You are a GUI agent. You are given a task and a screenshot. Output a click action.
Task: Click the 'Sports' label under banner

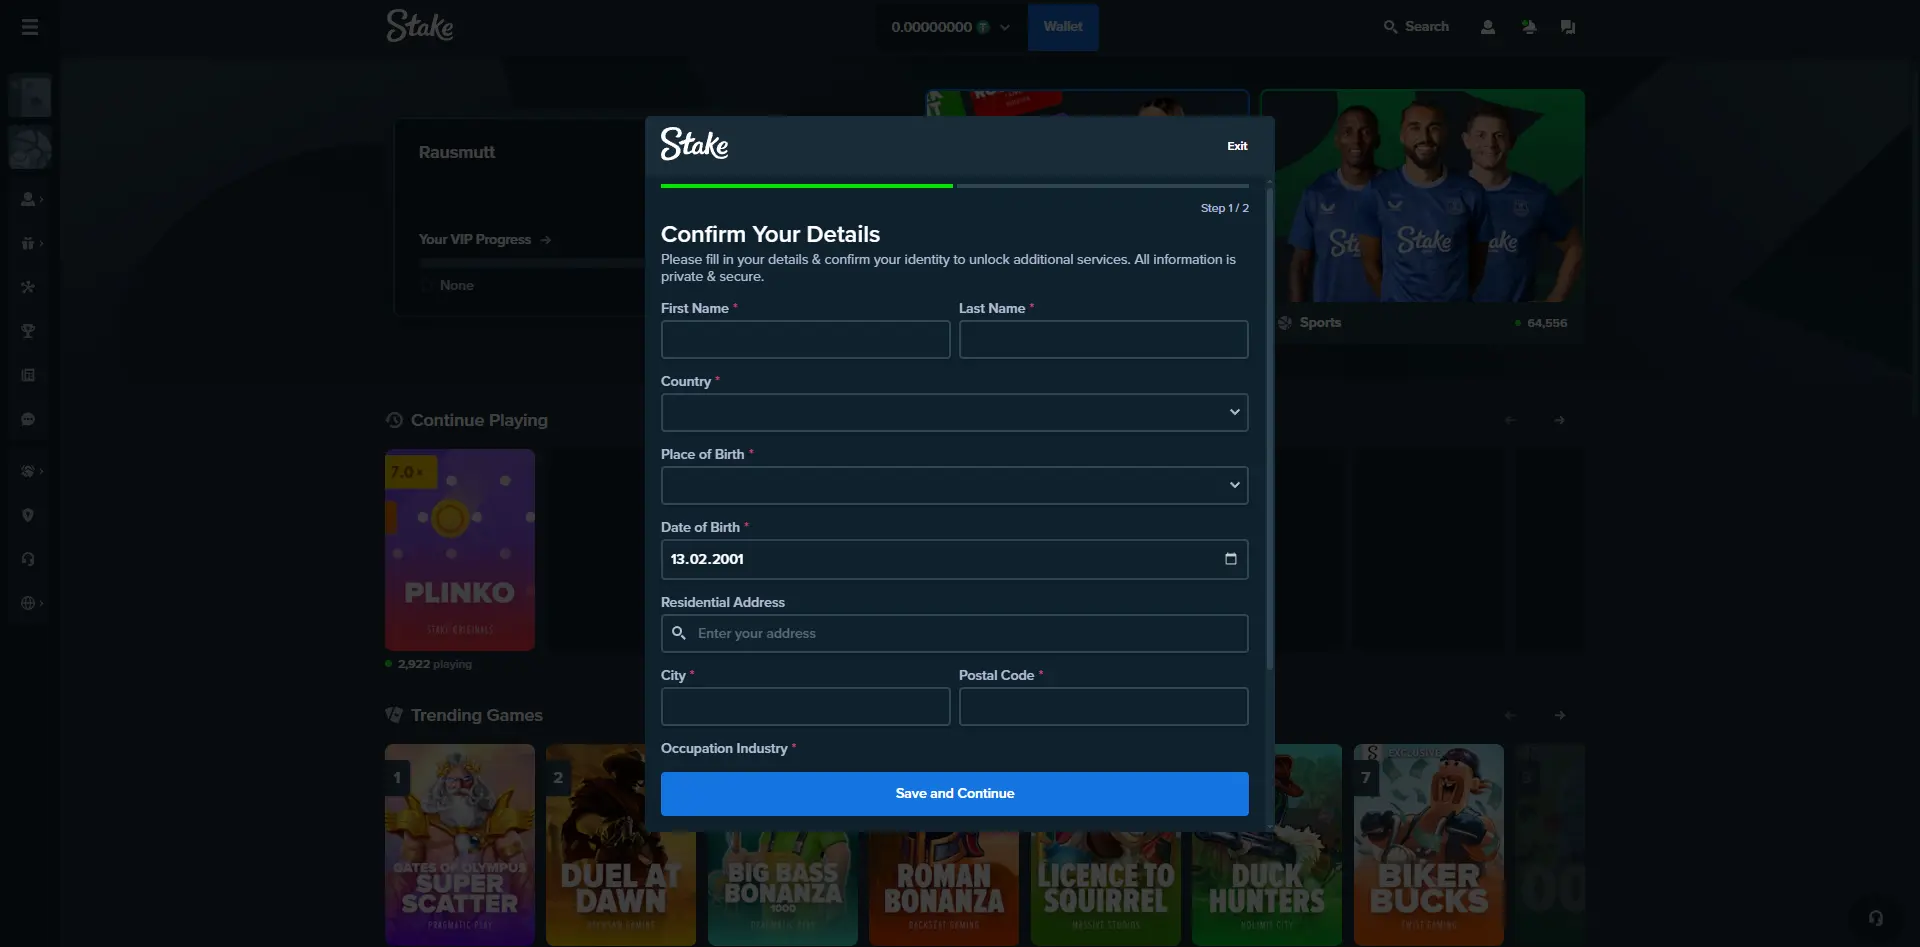coord(1320,323)
